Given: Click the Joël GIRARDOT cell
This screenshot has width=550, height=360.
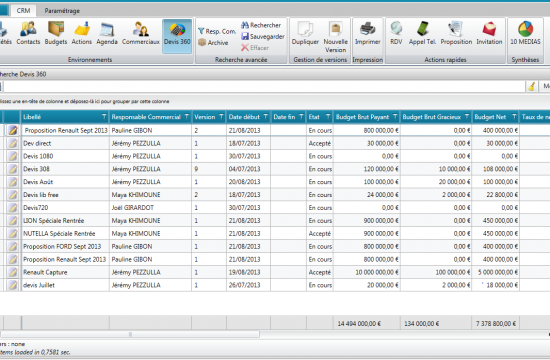Looking at the screenshot, I should [x=150, y=208].
